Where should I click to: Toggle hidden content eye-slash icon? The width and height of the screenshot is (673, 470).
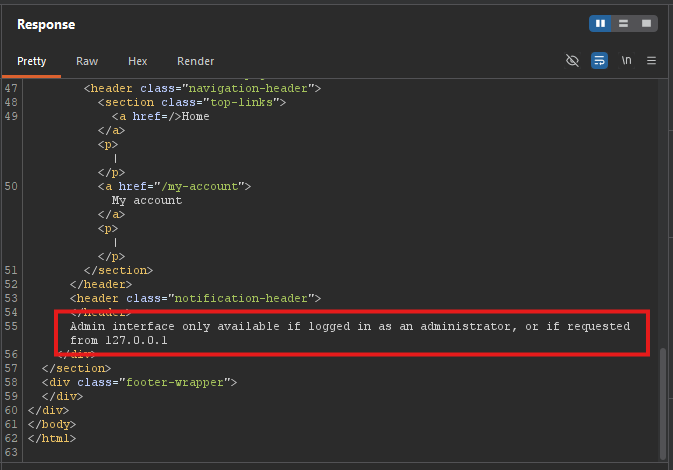point(572,61)
